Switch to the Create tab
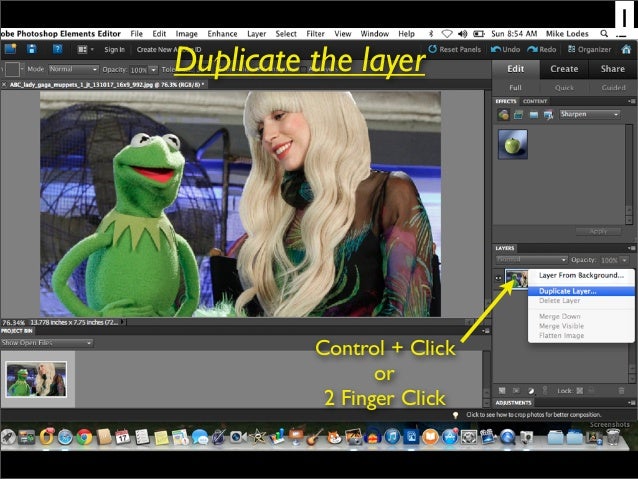 564,69
